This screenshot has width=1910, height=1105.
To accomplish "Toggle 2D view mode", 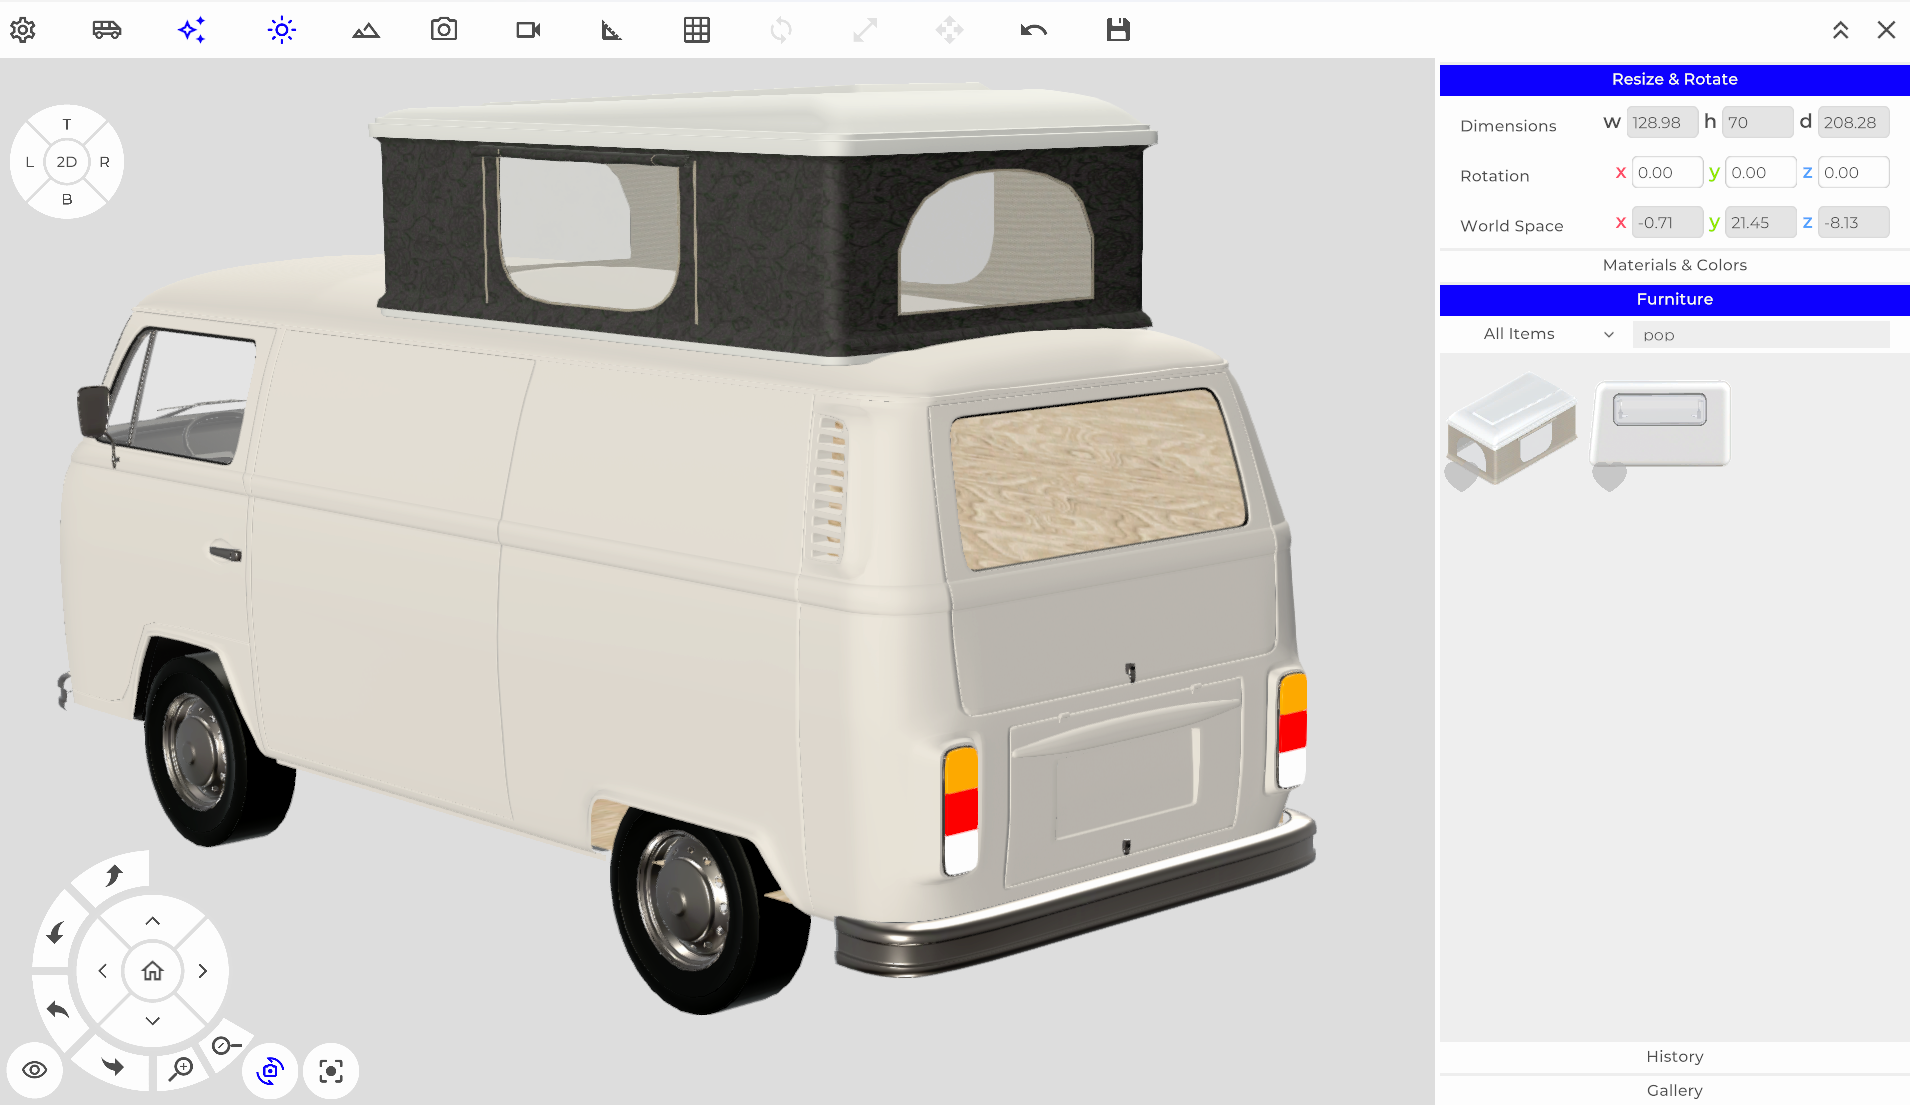I will click(x=67, y=162).
